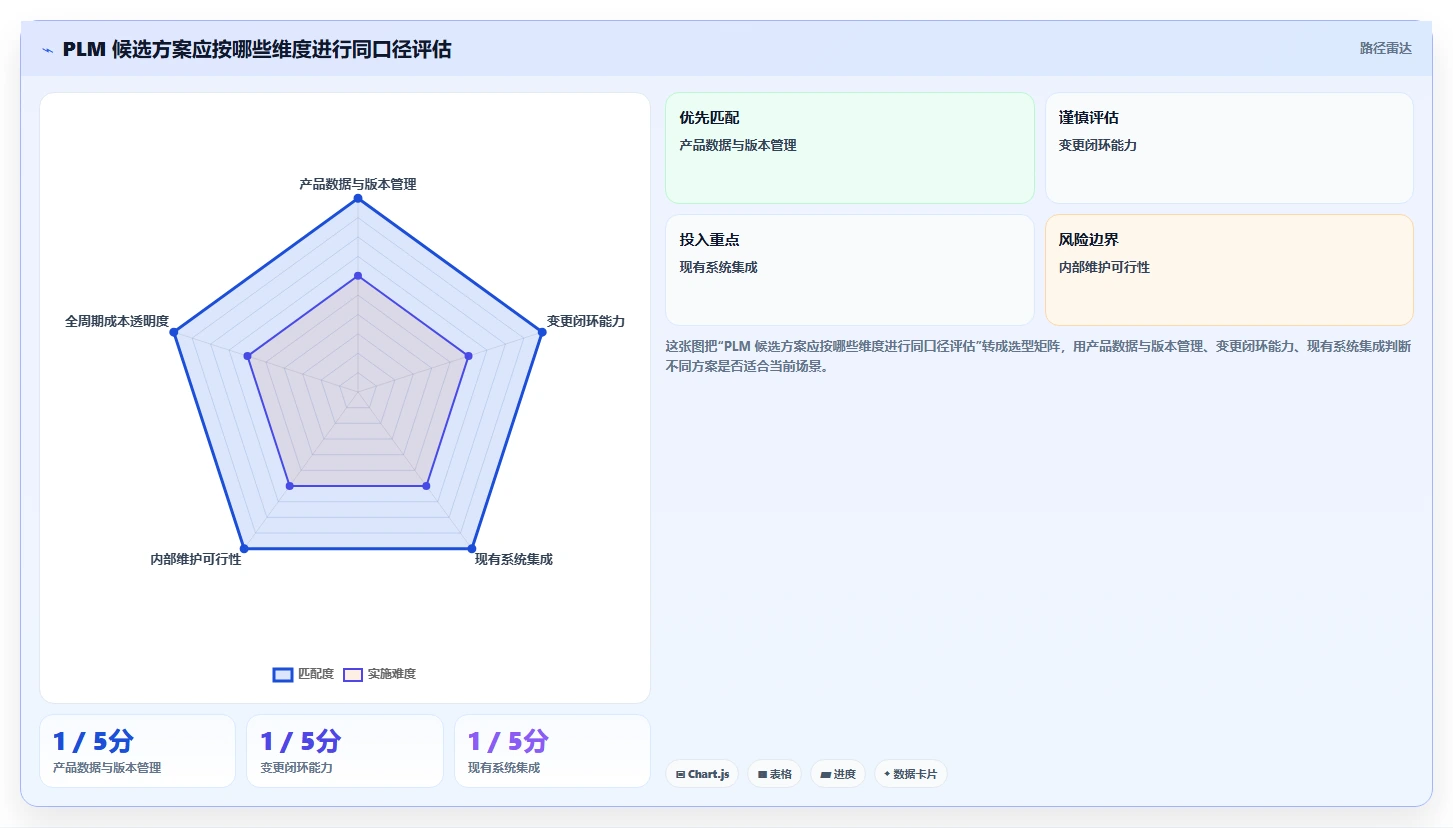Click the 表格 tag
1453x828 pixels.
click(774, 774)
